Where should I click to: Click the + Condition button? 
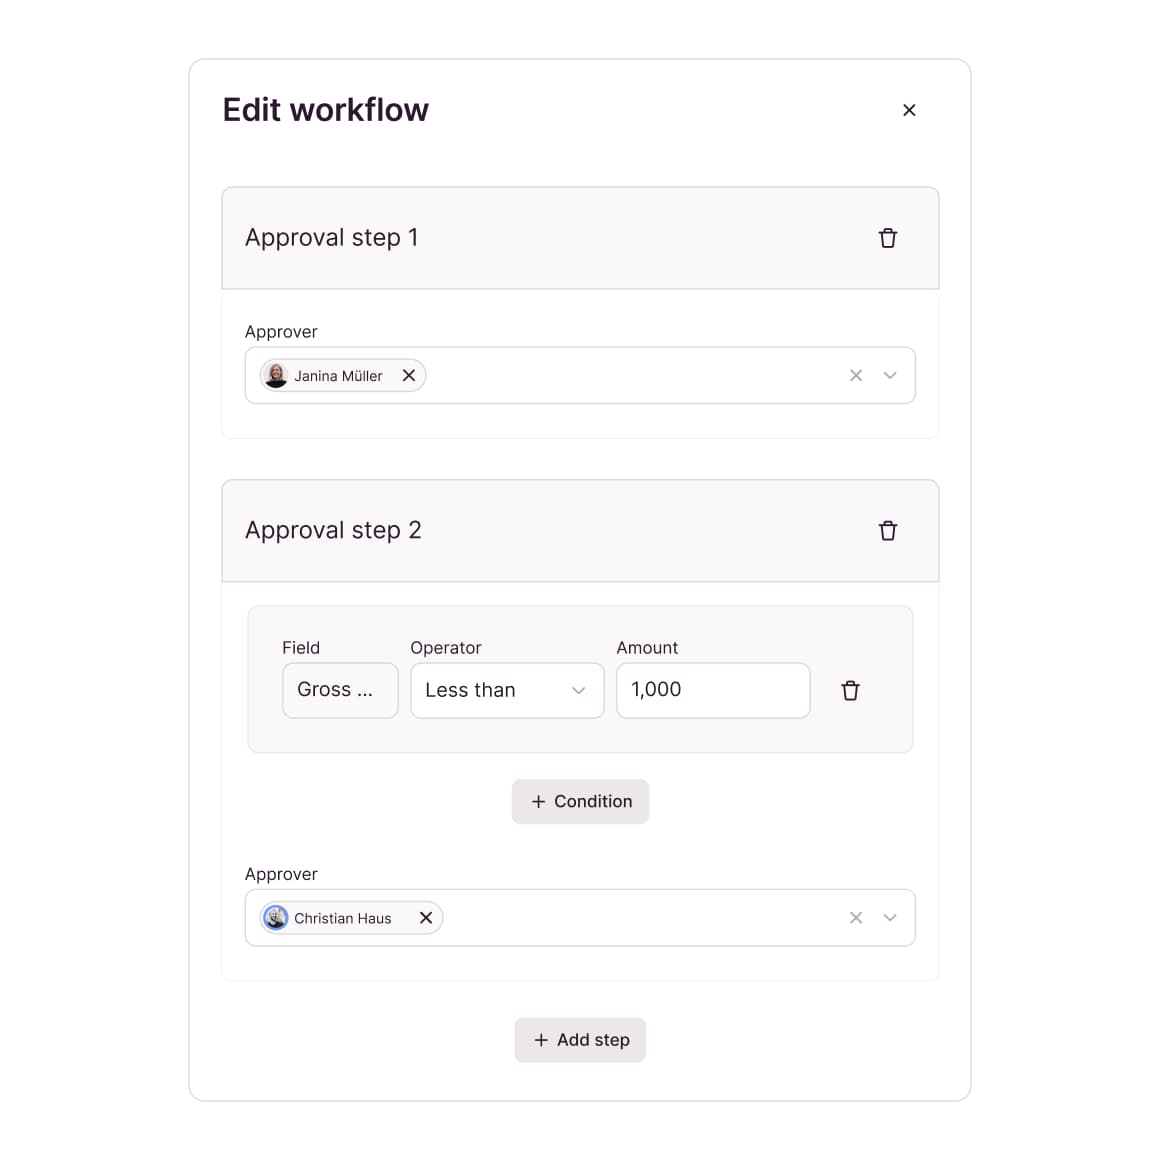pyautogui.click(x=580, y=802)
